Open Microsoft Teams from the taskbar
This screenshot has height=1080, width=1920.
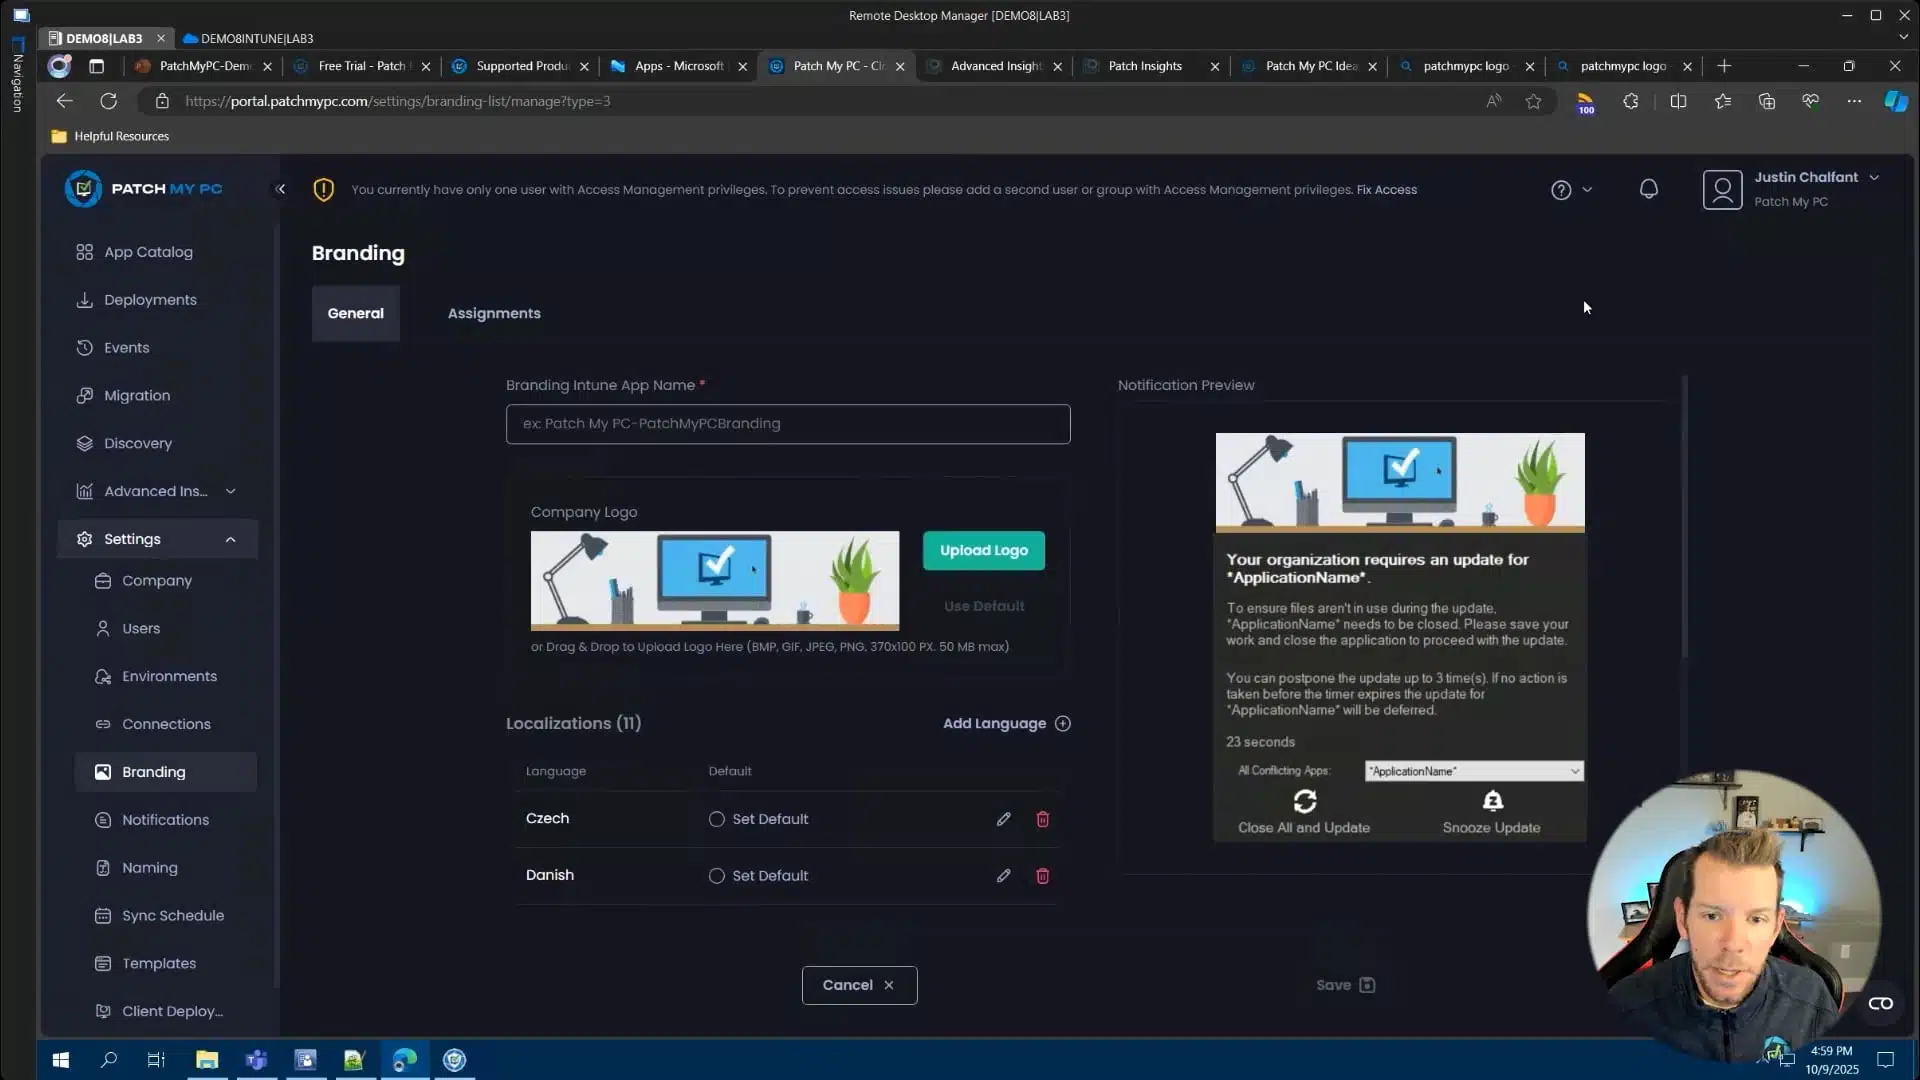256,1060
